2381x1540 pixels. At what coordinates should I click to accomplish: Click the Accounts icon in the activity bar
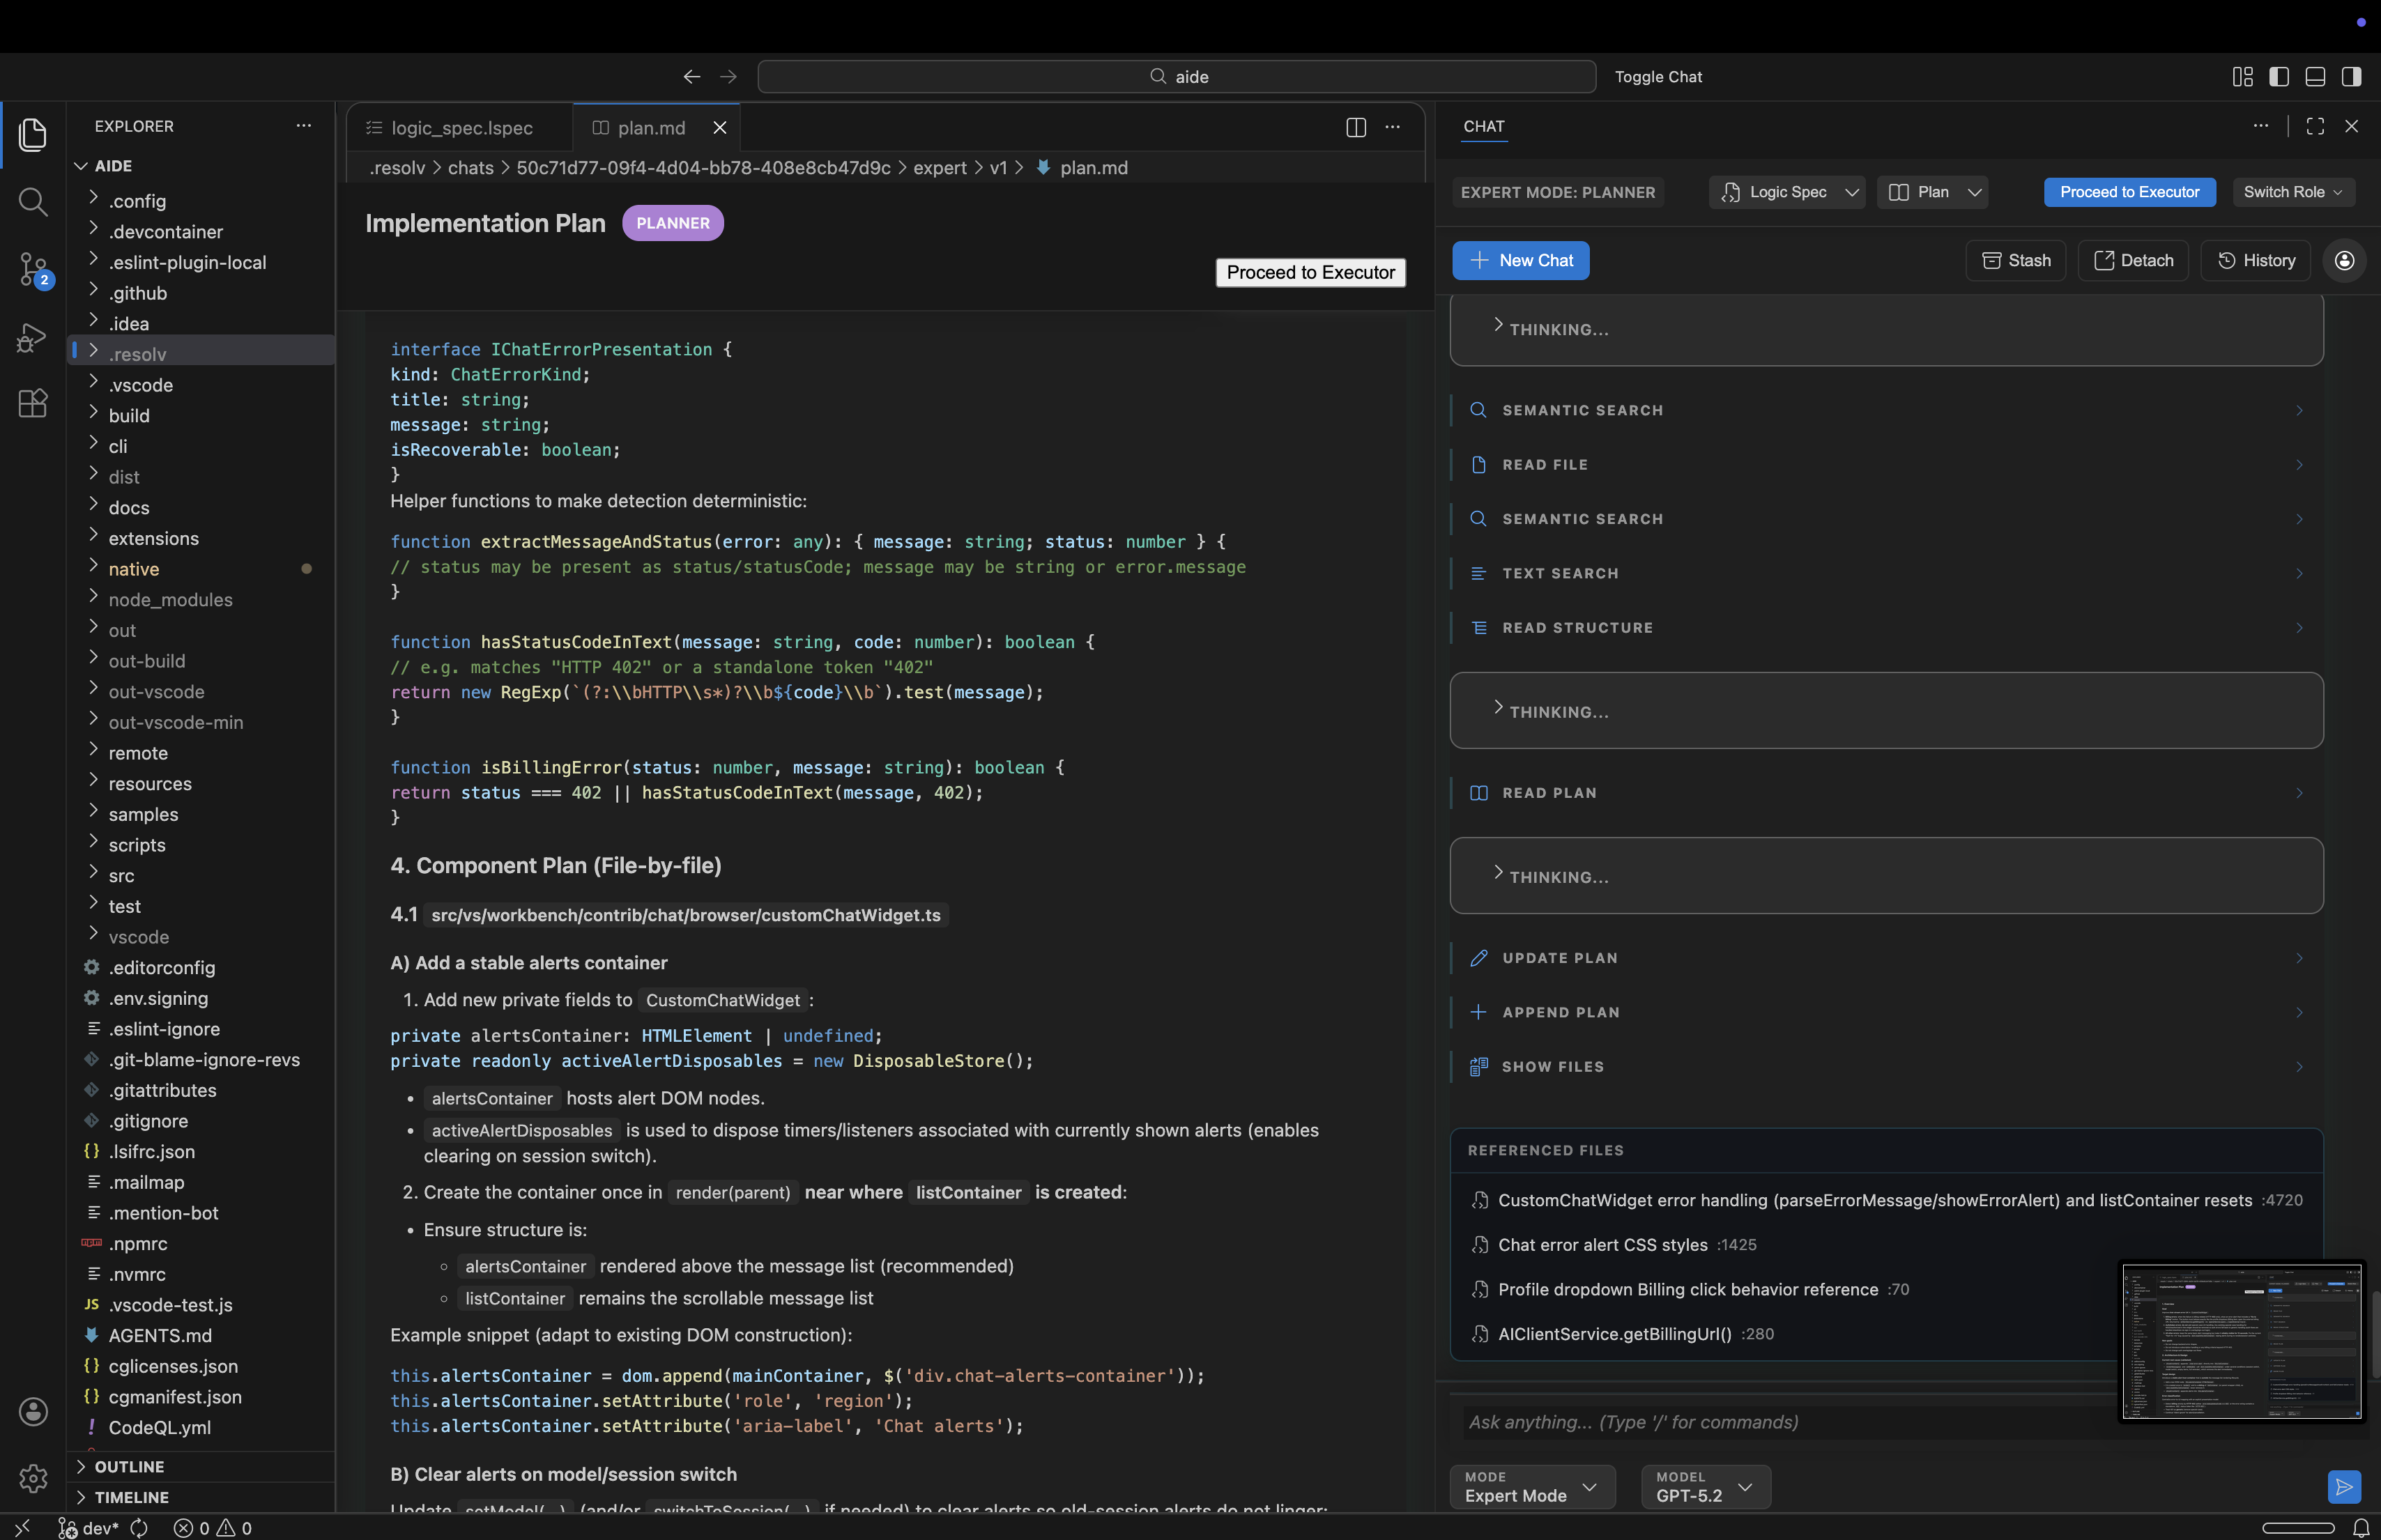(x=33, y=1411)
